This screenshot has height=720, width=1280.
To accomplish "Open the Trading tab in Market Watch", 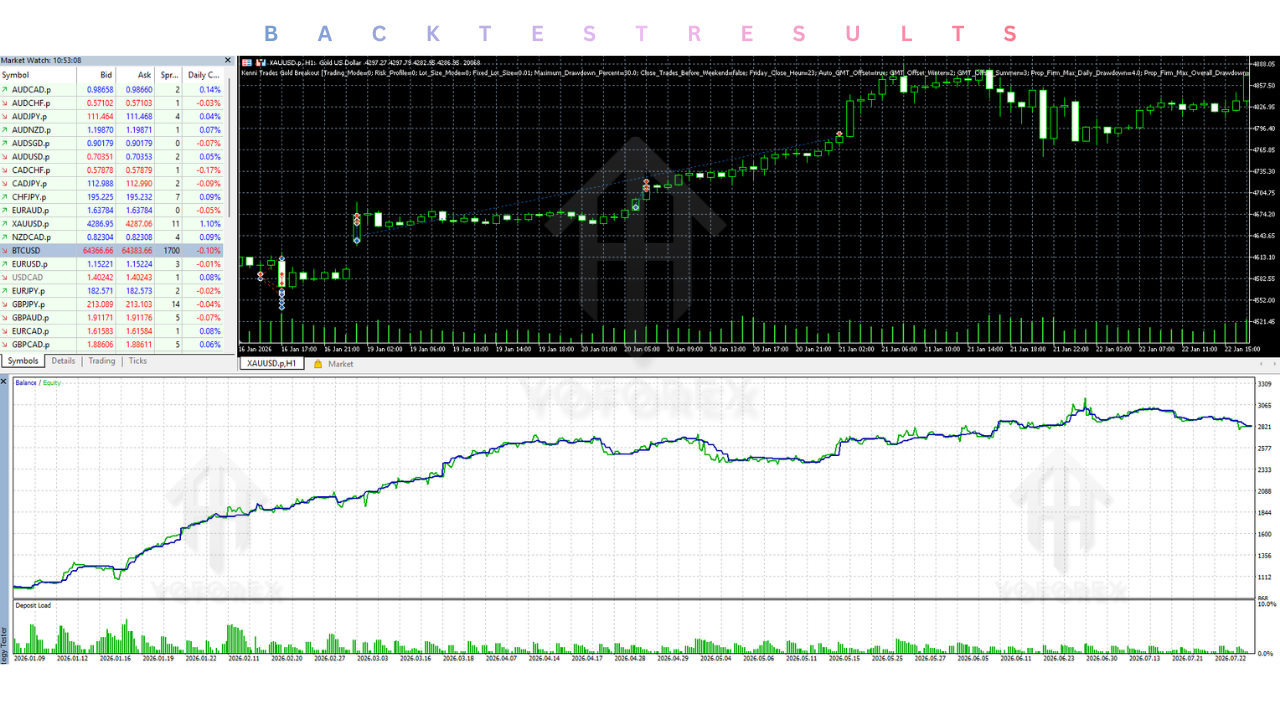I will (x=101, y=361).
